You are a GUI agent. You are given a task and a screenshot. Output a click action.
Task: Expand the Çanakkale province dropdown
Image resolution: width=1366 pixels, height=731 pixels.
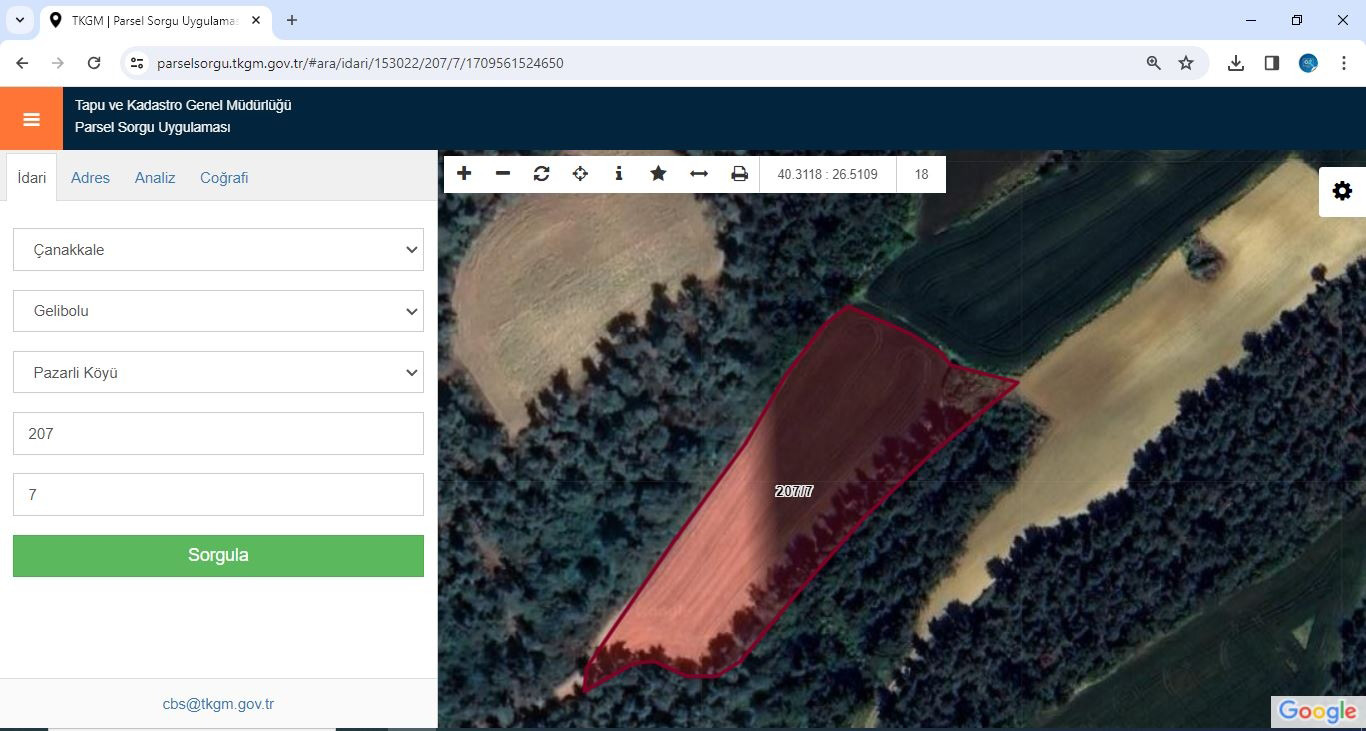coord(218,250)
